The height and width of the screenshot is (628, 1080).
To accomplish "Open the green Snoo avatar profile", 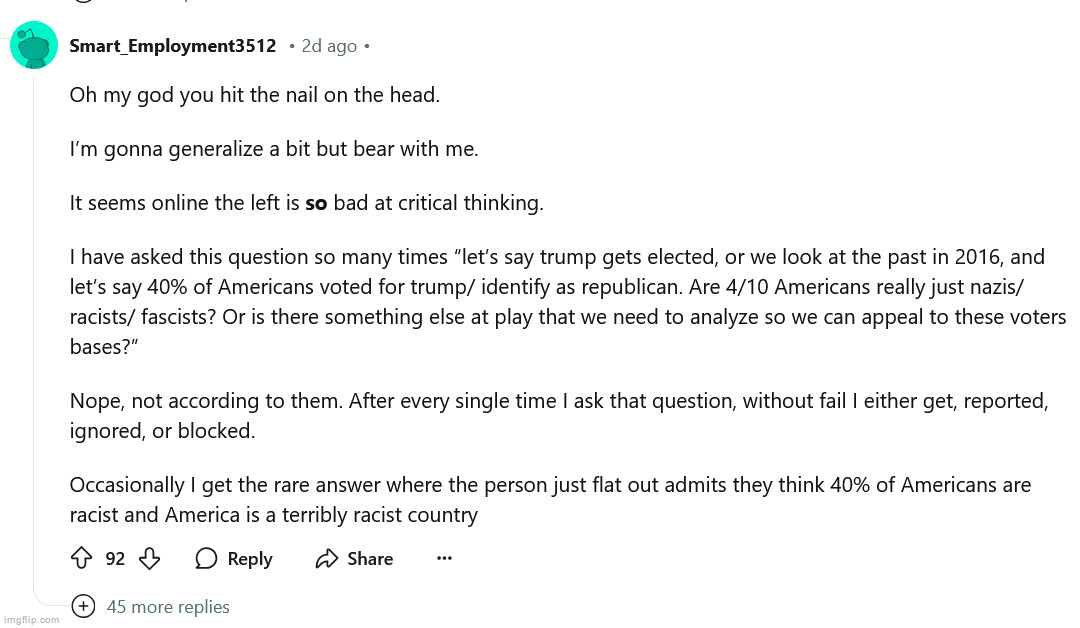I will point(34,45).
